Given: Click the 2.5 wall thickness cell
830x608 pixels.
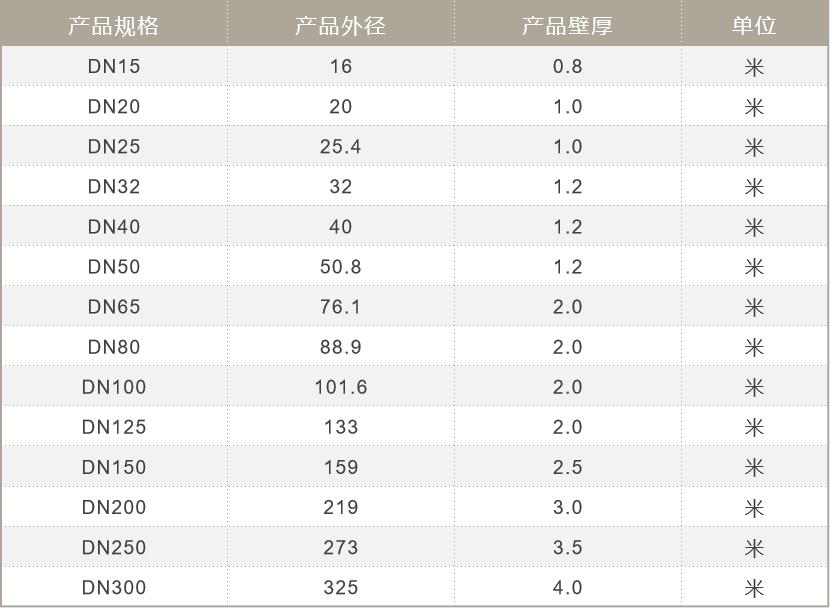Looking at the screenshot, I should pyautogui.click(x=567, y=467).
